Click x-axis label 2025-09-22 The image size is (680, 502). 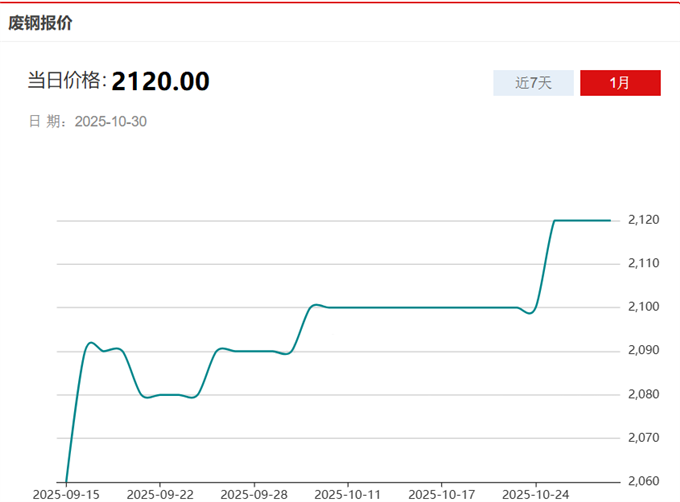tap(160, 494)
